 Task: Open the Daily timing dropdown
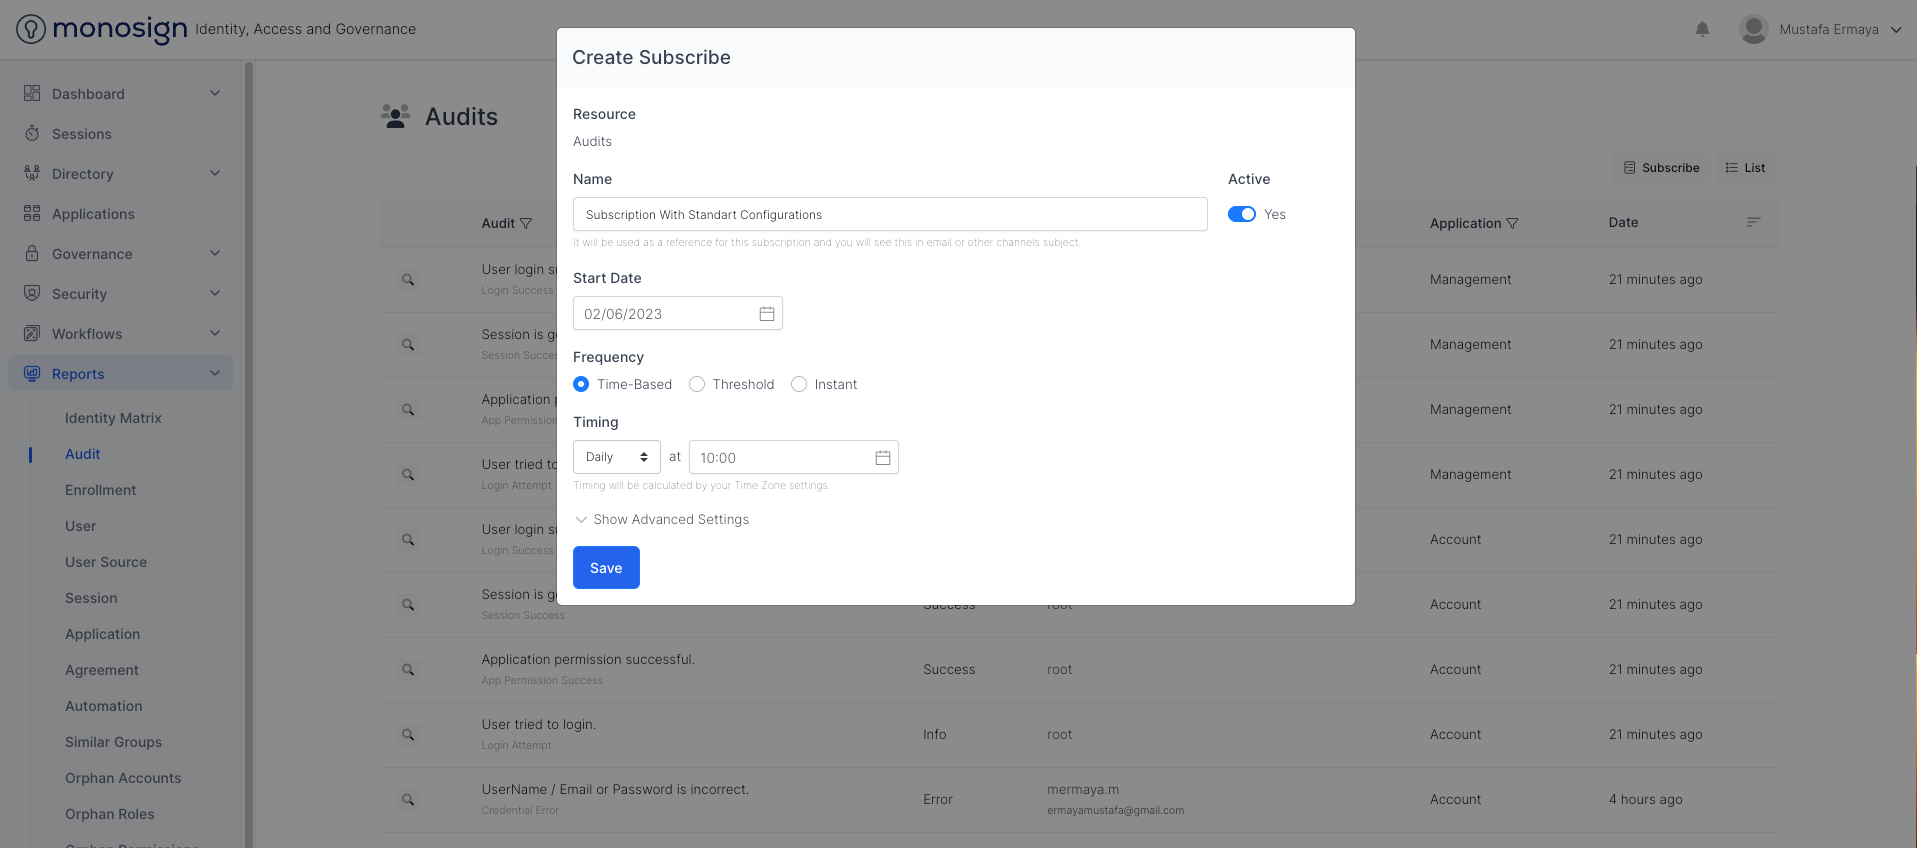click(616, 457)
